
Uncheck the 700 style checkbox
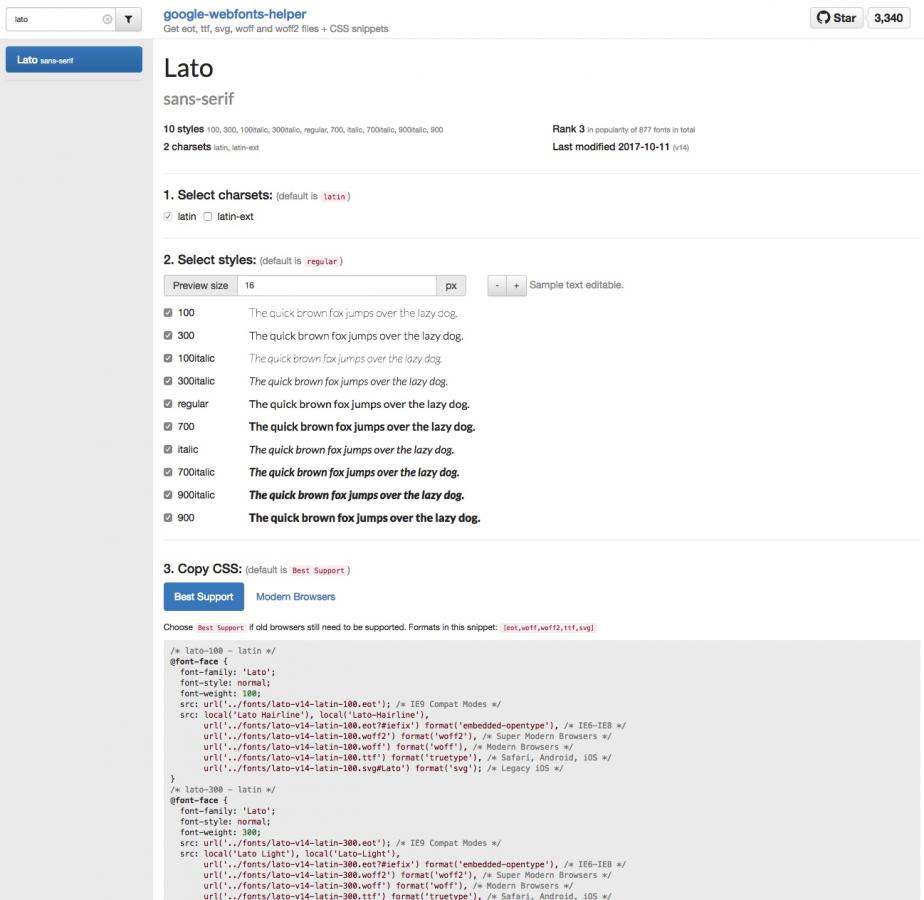(x=168, y=426)
